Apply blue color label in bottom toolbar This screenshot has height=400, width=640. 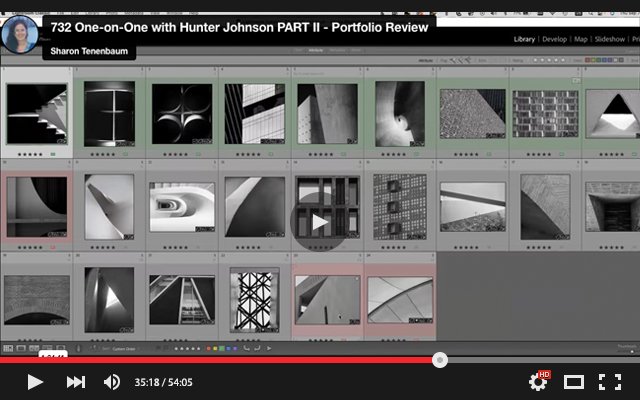(228, 349)
